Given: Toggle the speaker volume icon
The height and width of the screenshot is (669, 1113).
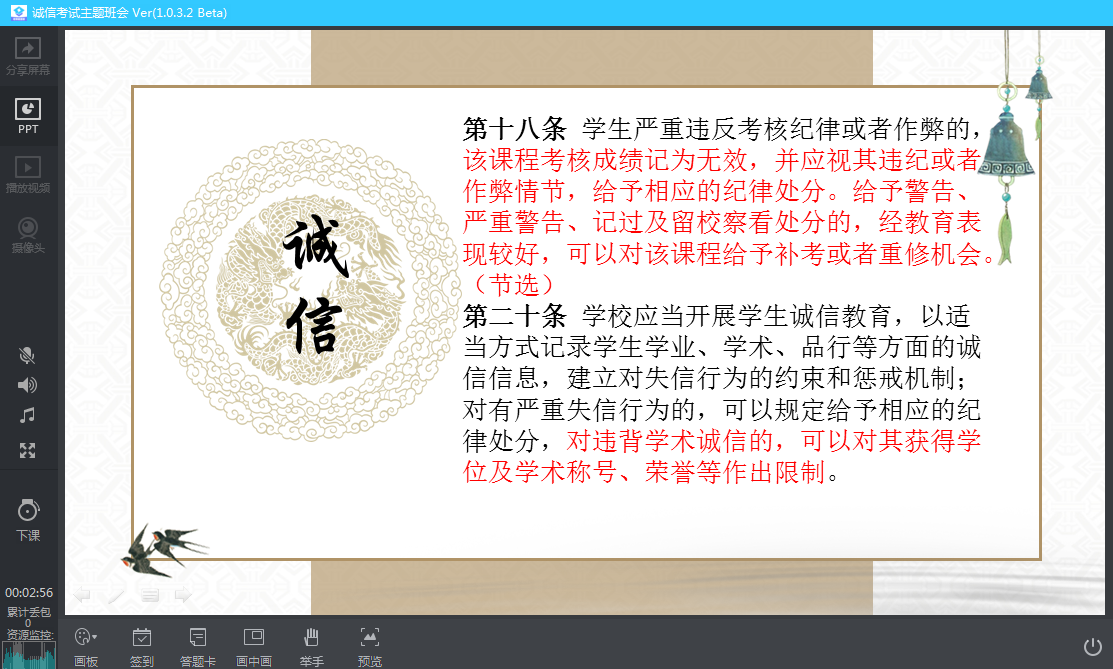Looking at the screenshot, I should pyautogui.click(x=27, y=385).
